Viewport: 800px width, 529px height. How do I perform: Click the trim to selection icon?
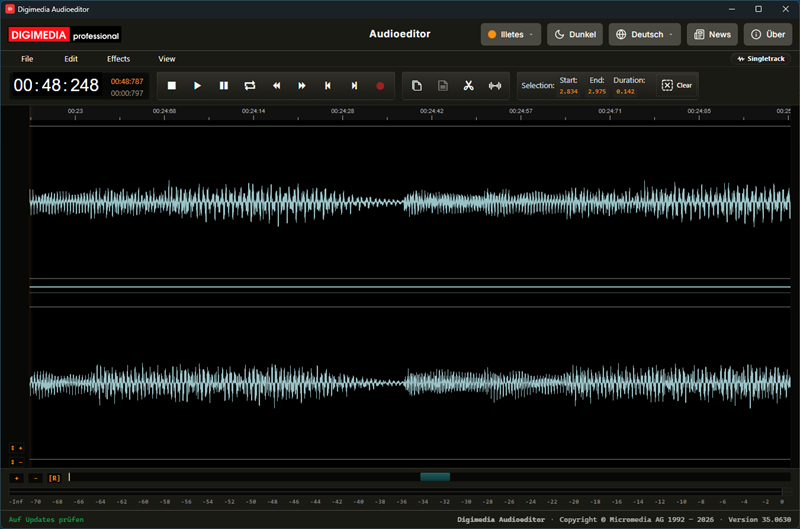[495, 86]
